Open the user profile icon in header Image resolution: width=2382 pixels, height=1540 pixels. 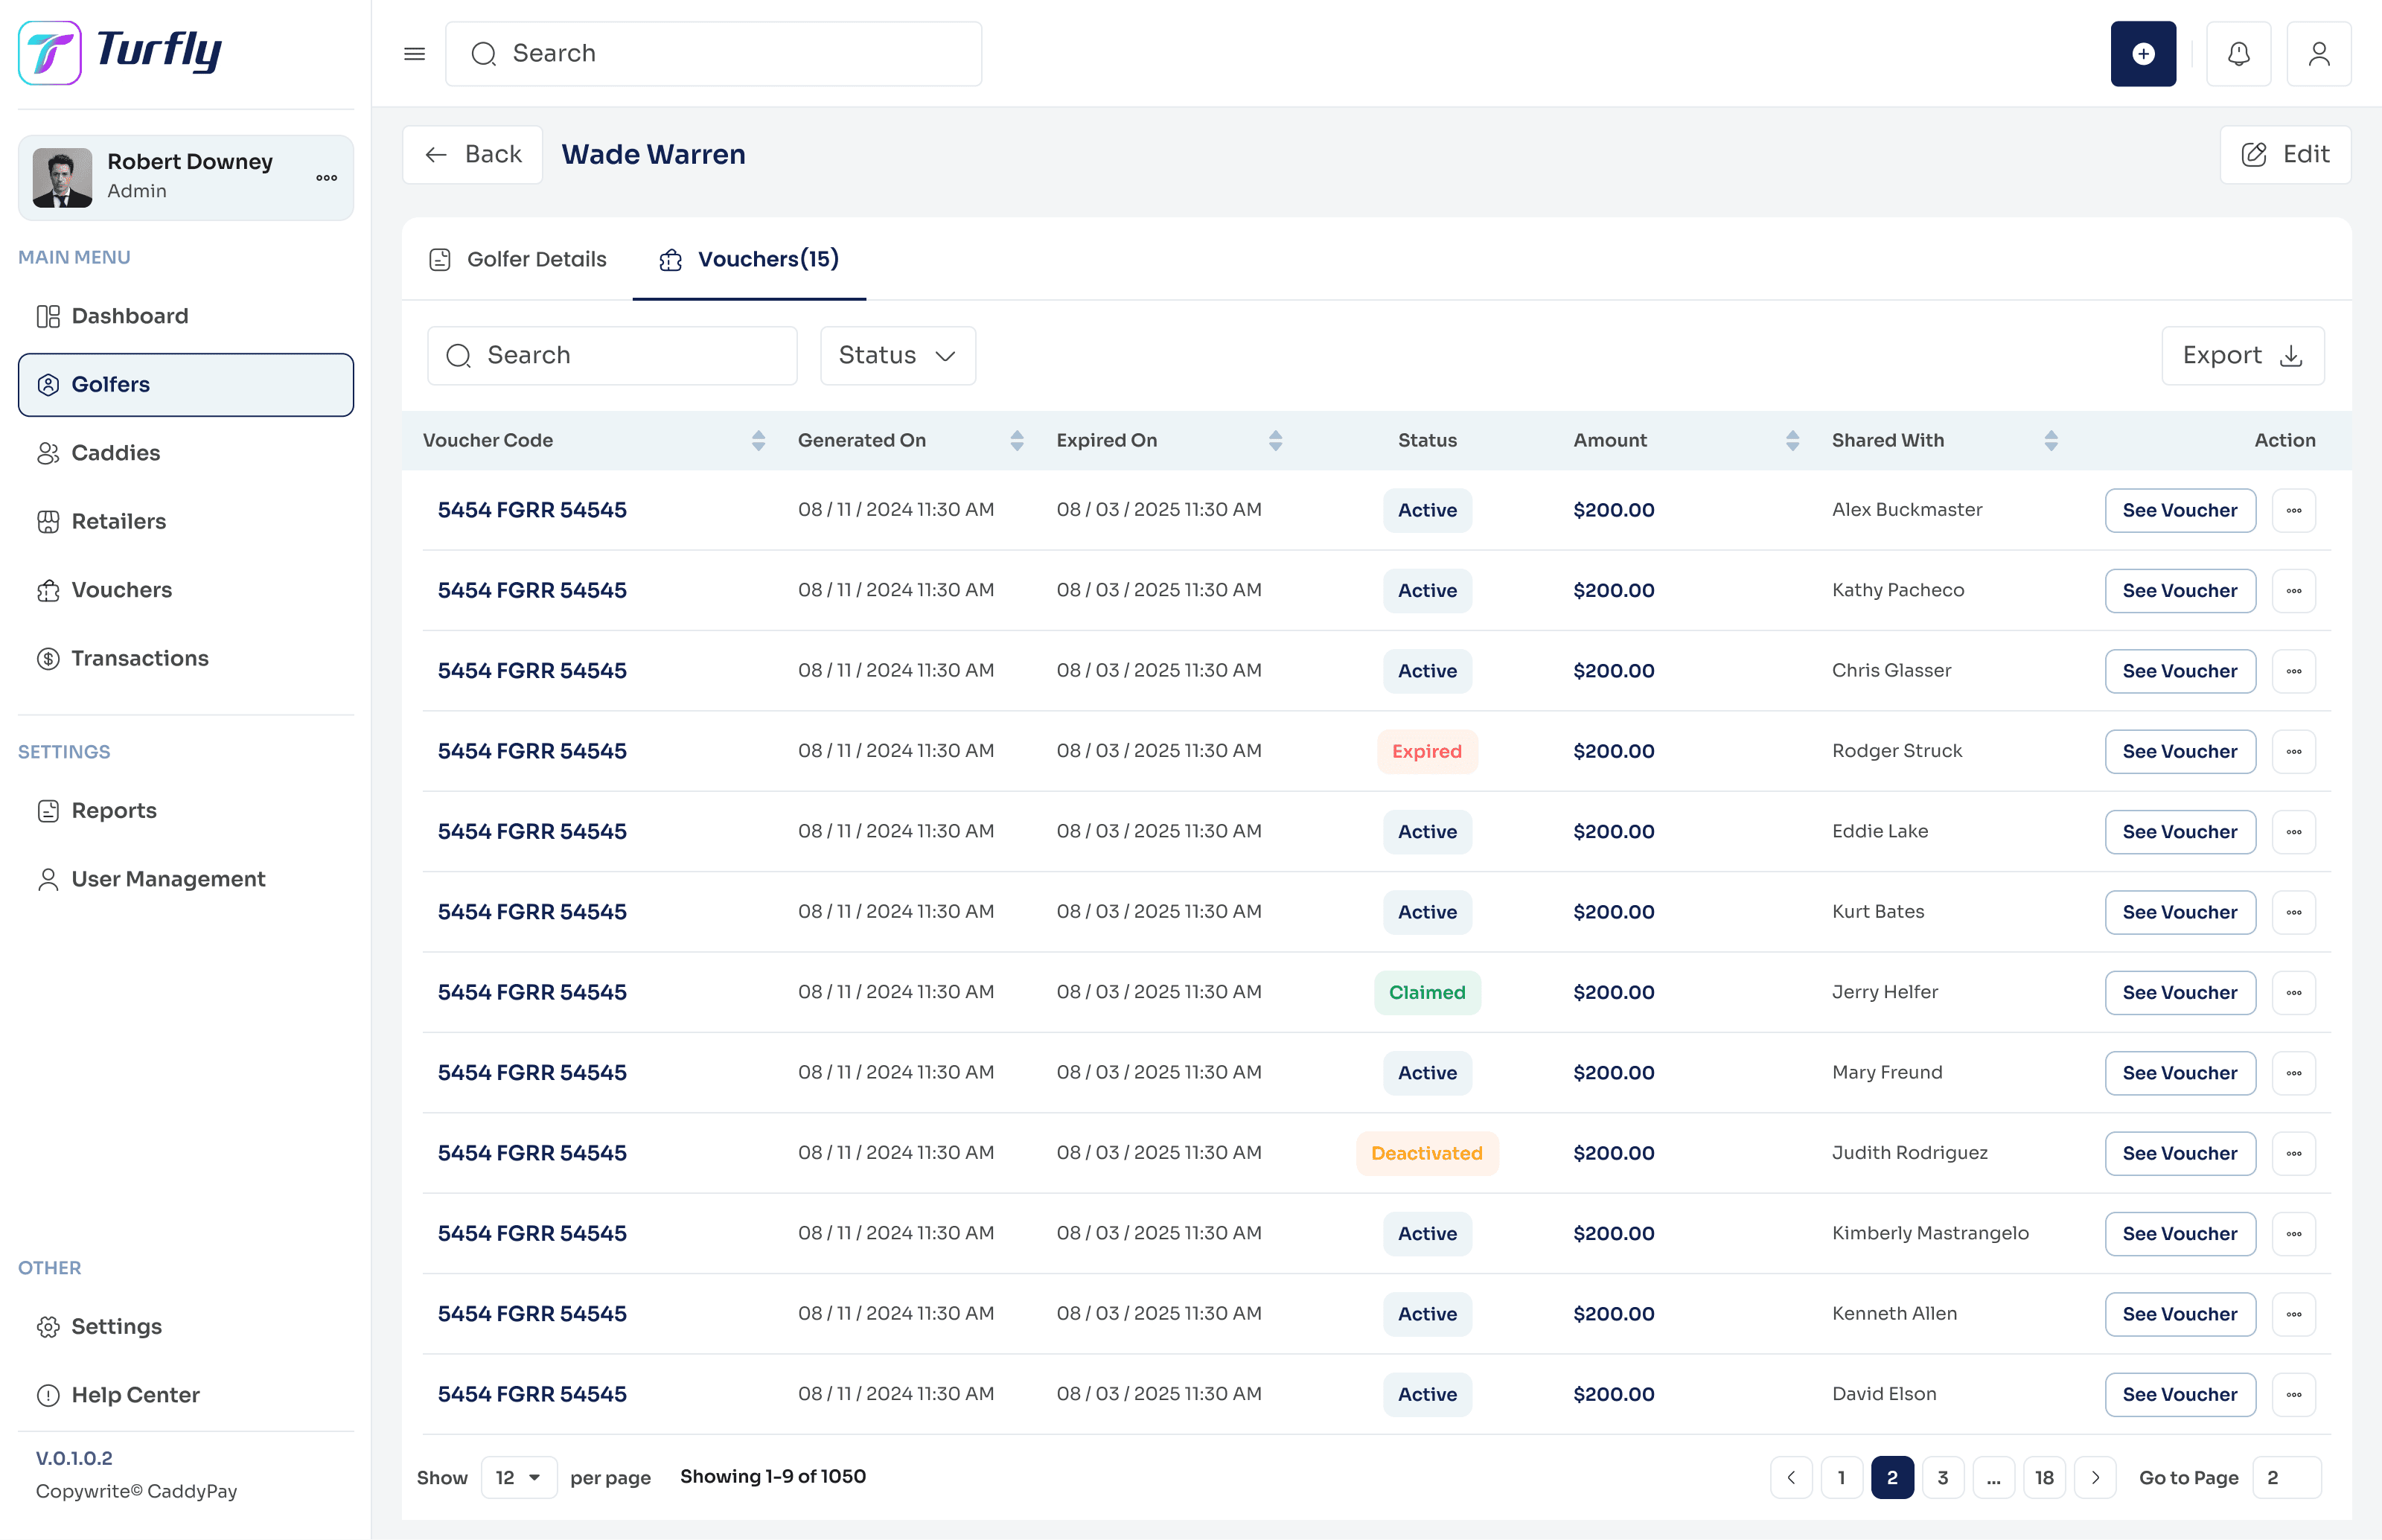tap(2318, 54)
